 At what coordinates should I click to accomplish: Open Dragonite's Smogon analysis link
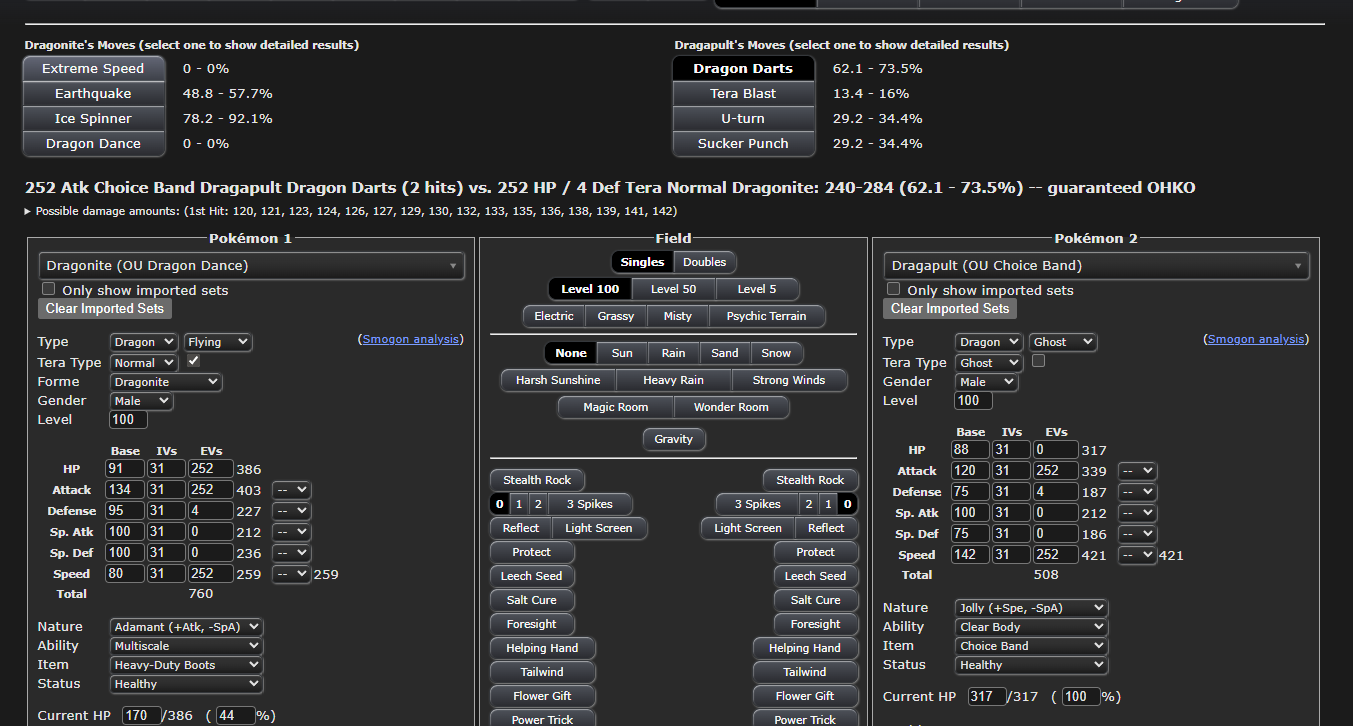(412, 339)
